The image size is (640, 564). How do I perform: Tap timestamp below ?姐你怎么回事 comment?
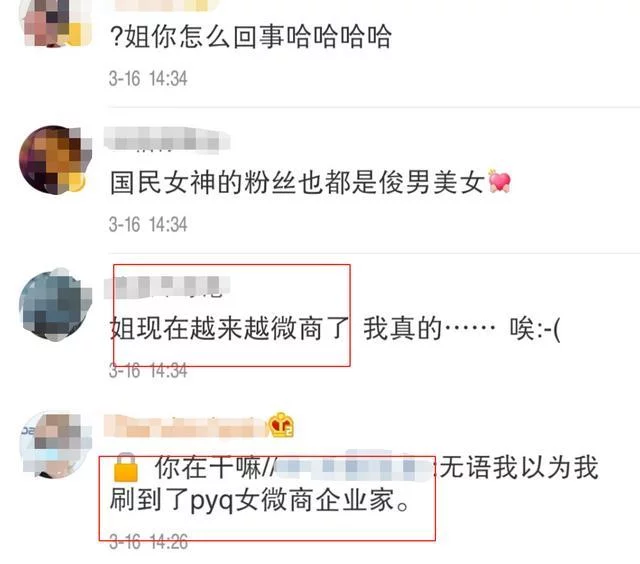(148, 78)
